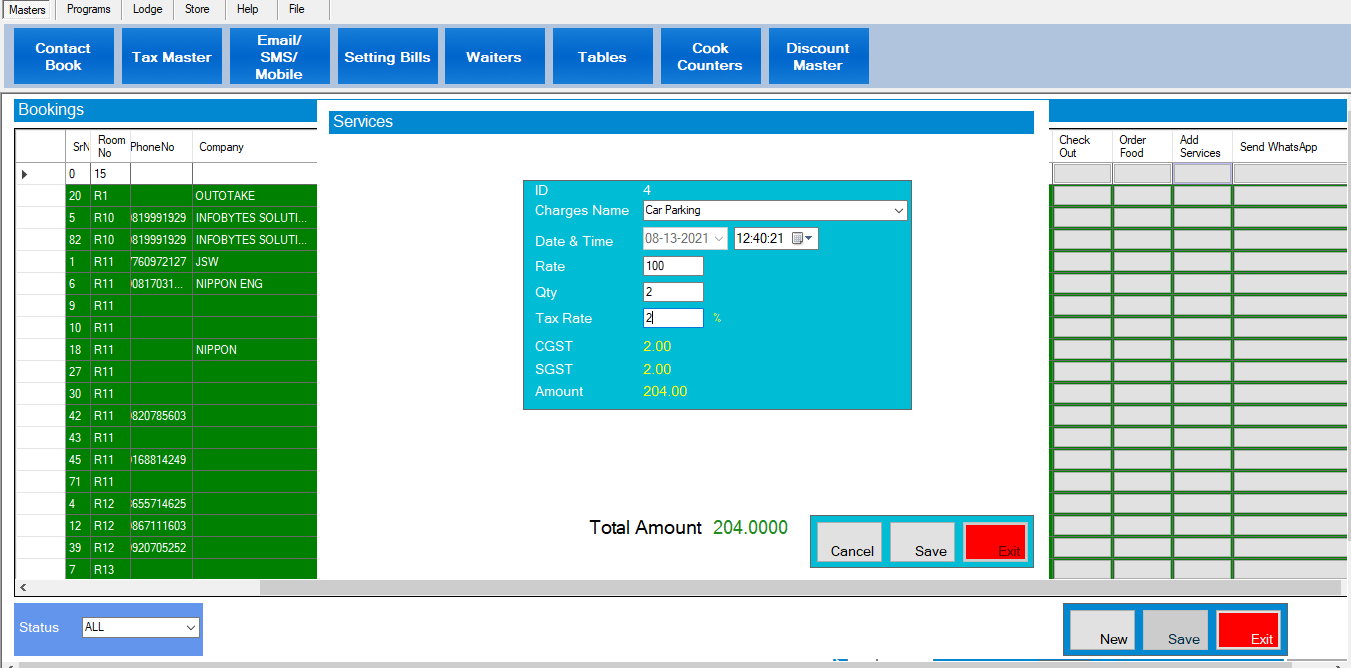Open the Tables master

point(602,57)
